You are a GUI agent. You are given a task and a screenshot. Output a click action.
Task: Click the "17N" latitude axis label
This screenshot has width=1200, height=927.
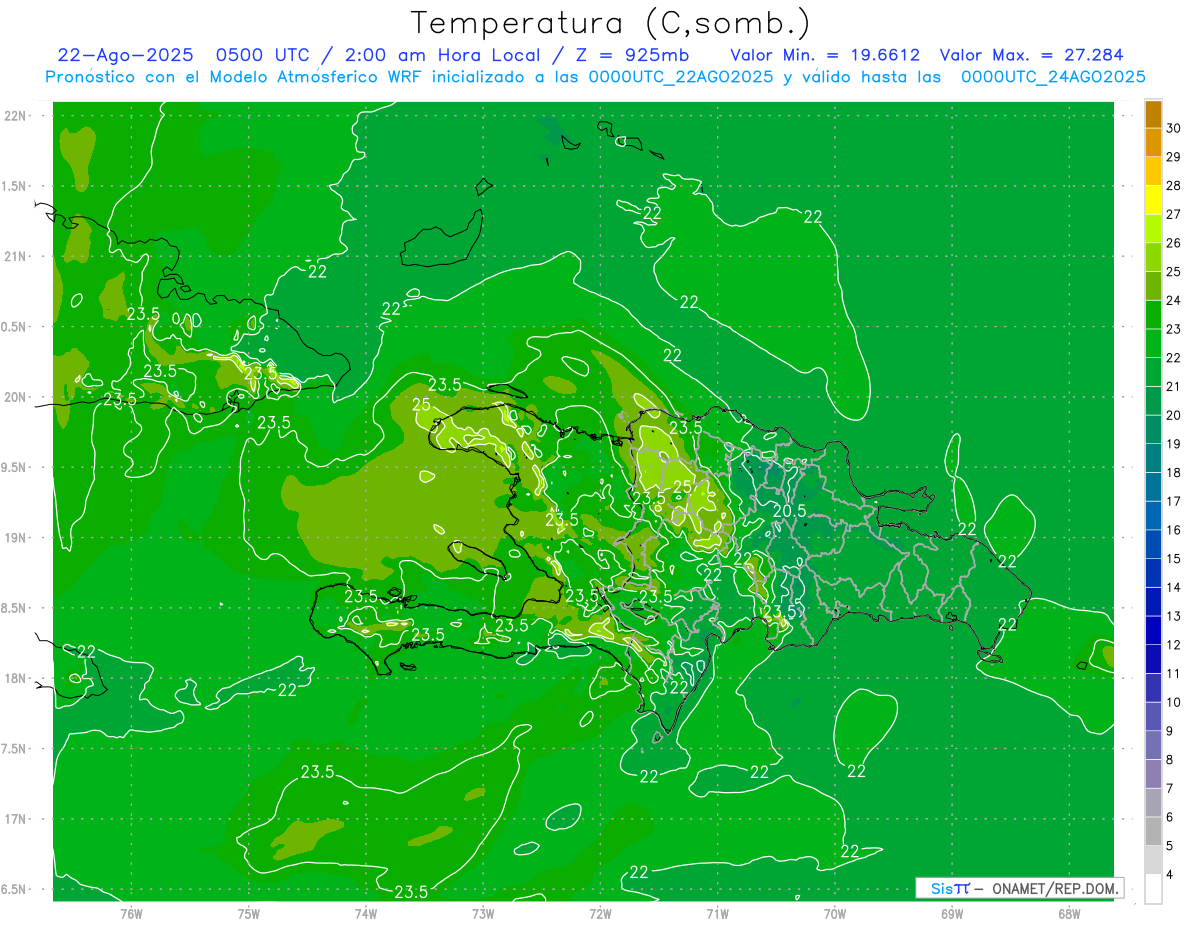pos(15,819)
